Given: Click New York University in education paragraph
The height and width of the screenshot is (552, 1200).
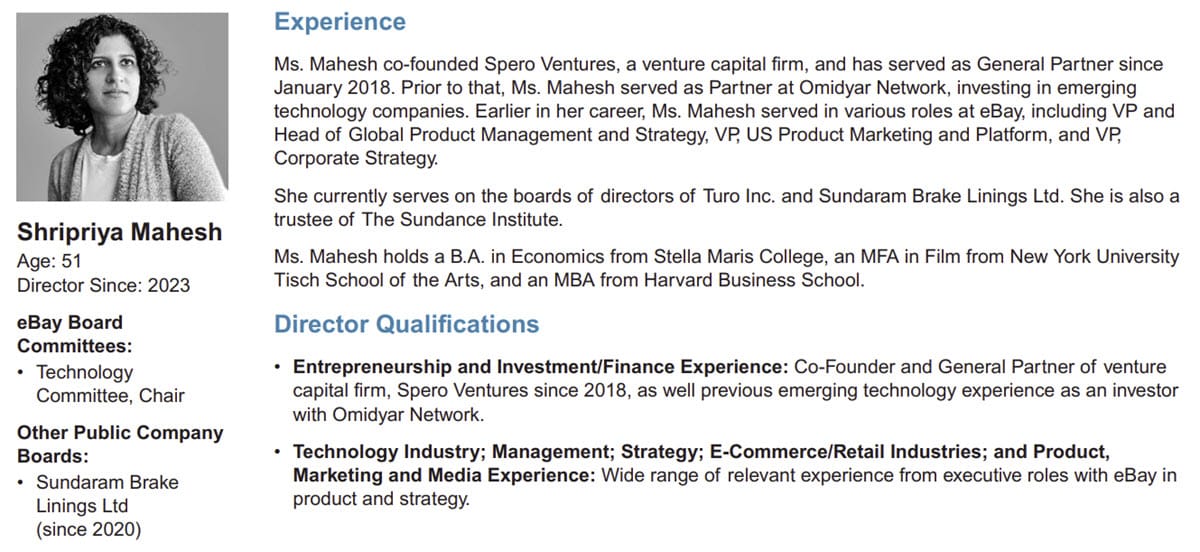Looking at the screenshot, I should point(1094,257).
